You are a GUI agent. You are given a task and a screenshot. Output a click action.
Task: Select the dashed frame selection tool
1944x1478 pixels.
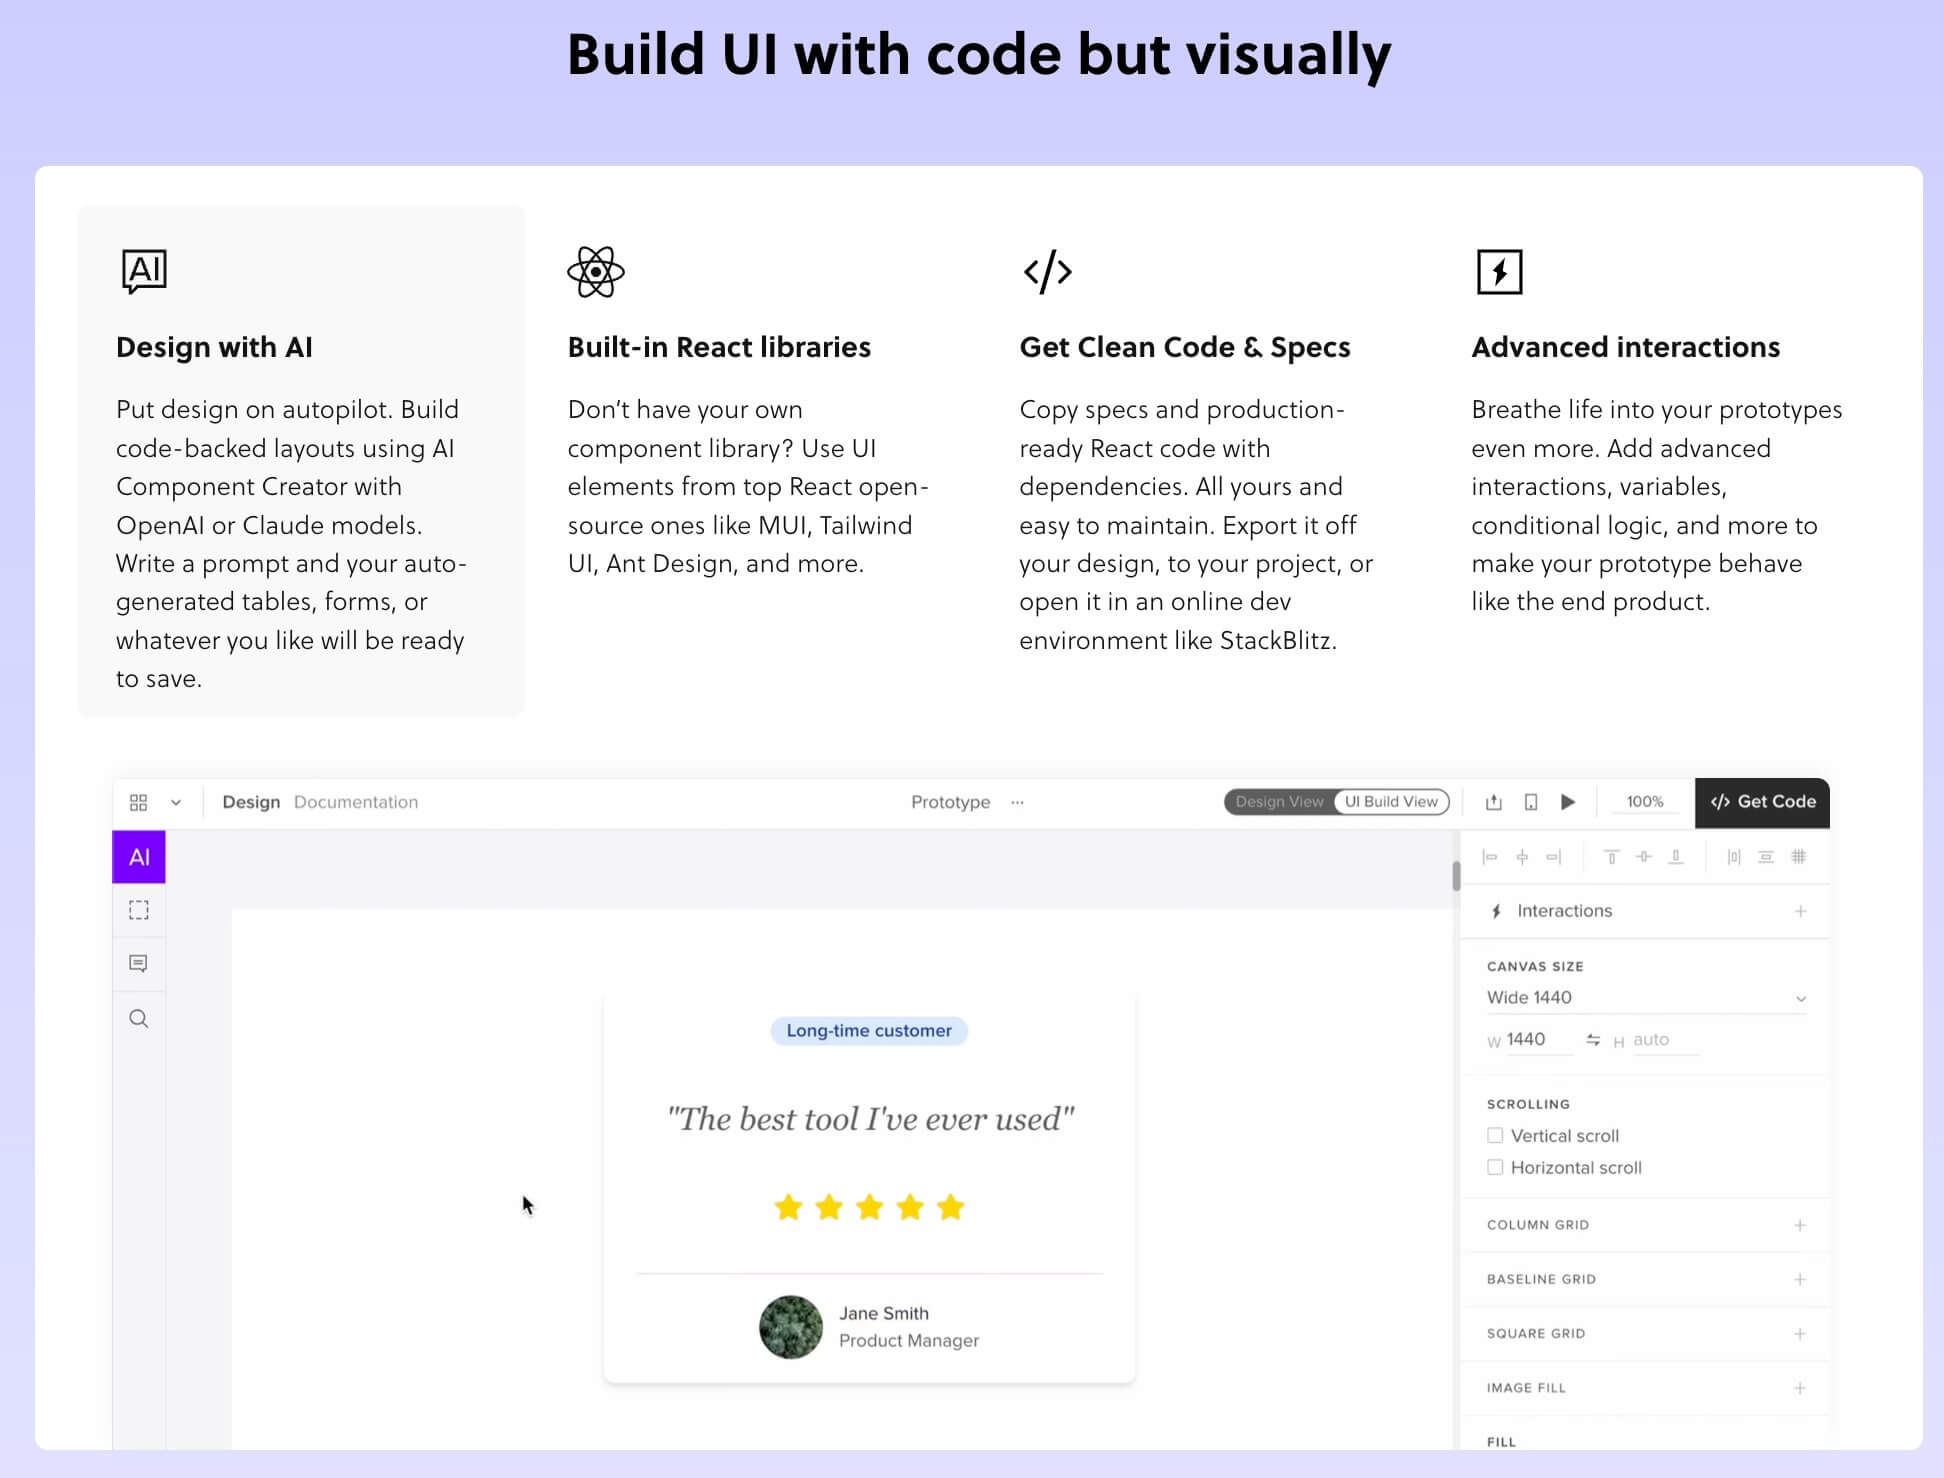click(x=139, y=910)
